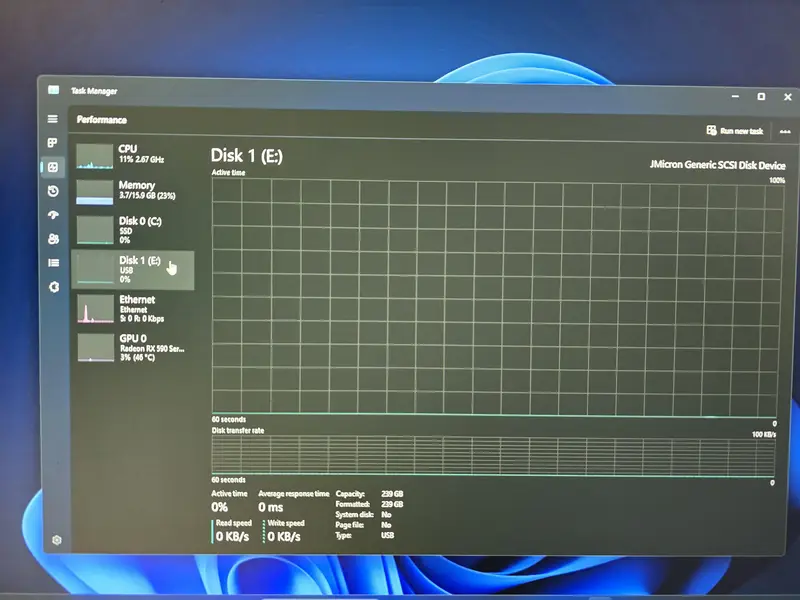Close the Task Manager window
Image resolution: width=800 pixels, height=600 pixels.
coord(787,97)
